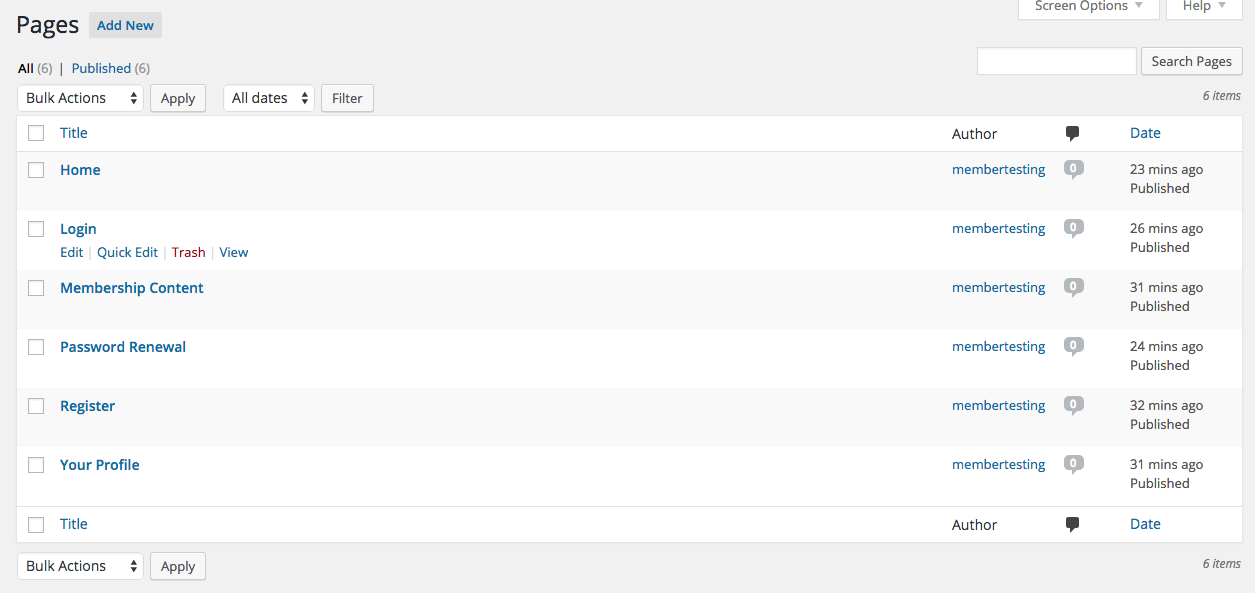This screenshot has height=593, width=1255.
Task: Check the select-all box in the table header
Action: (x=36, y=133)
